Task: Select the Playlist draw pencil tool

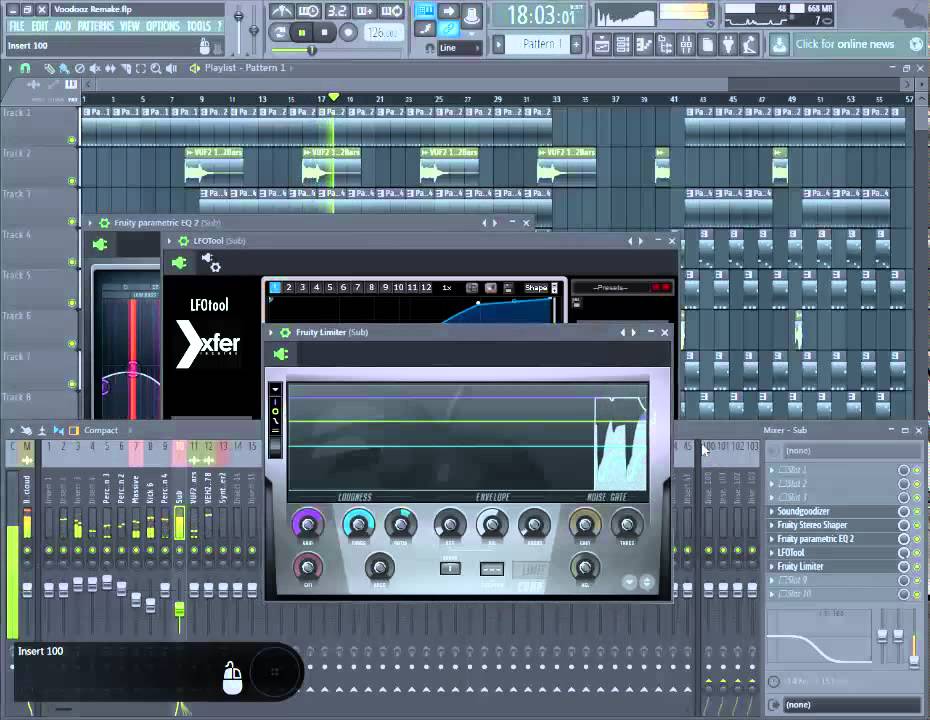Action: click(49, 69)
